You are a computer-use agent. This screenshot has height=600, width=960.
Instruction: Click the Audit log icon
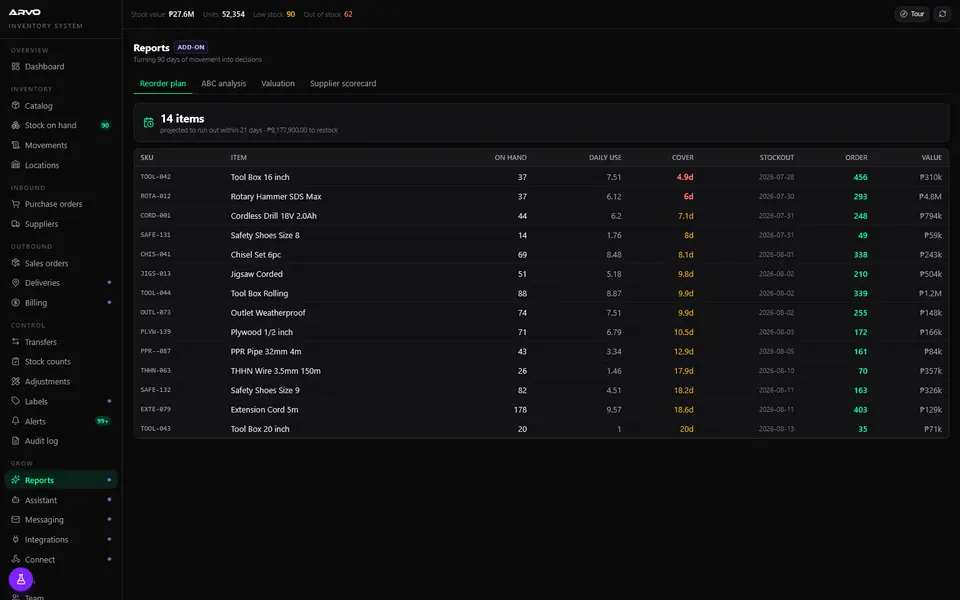tap(15, 441)
